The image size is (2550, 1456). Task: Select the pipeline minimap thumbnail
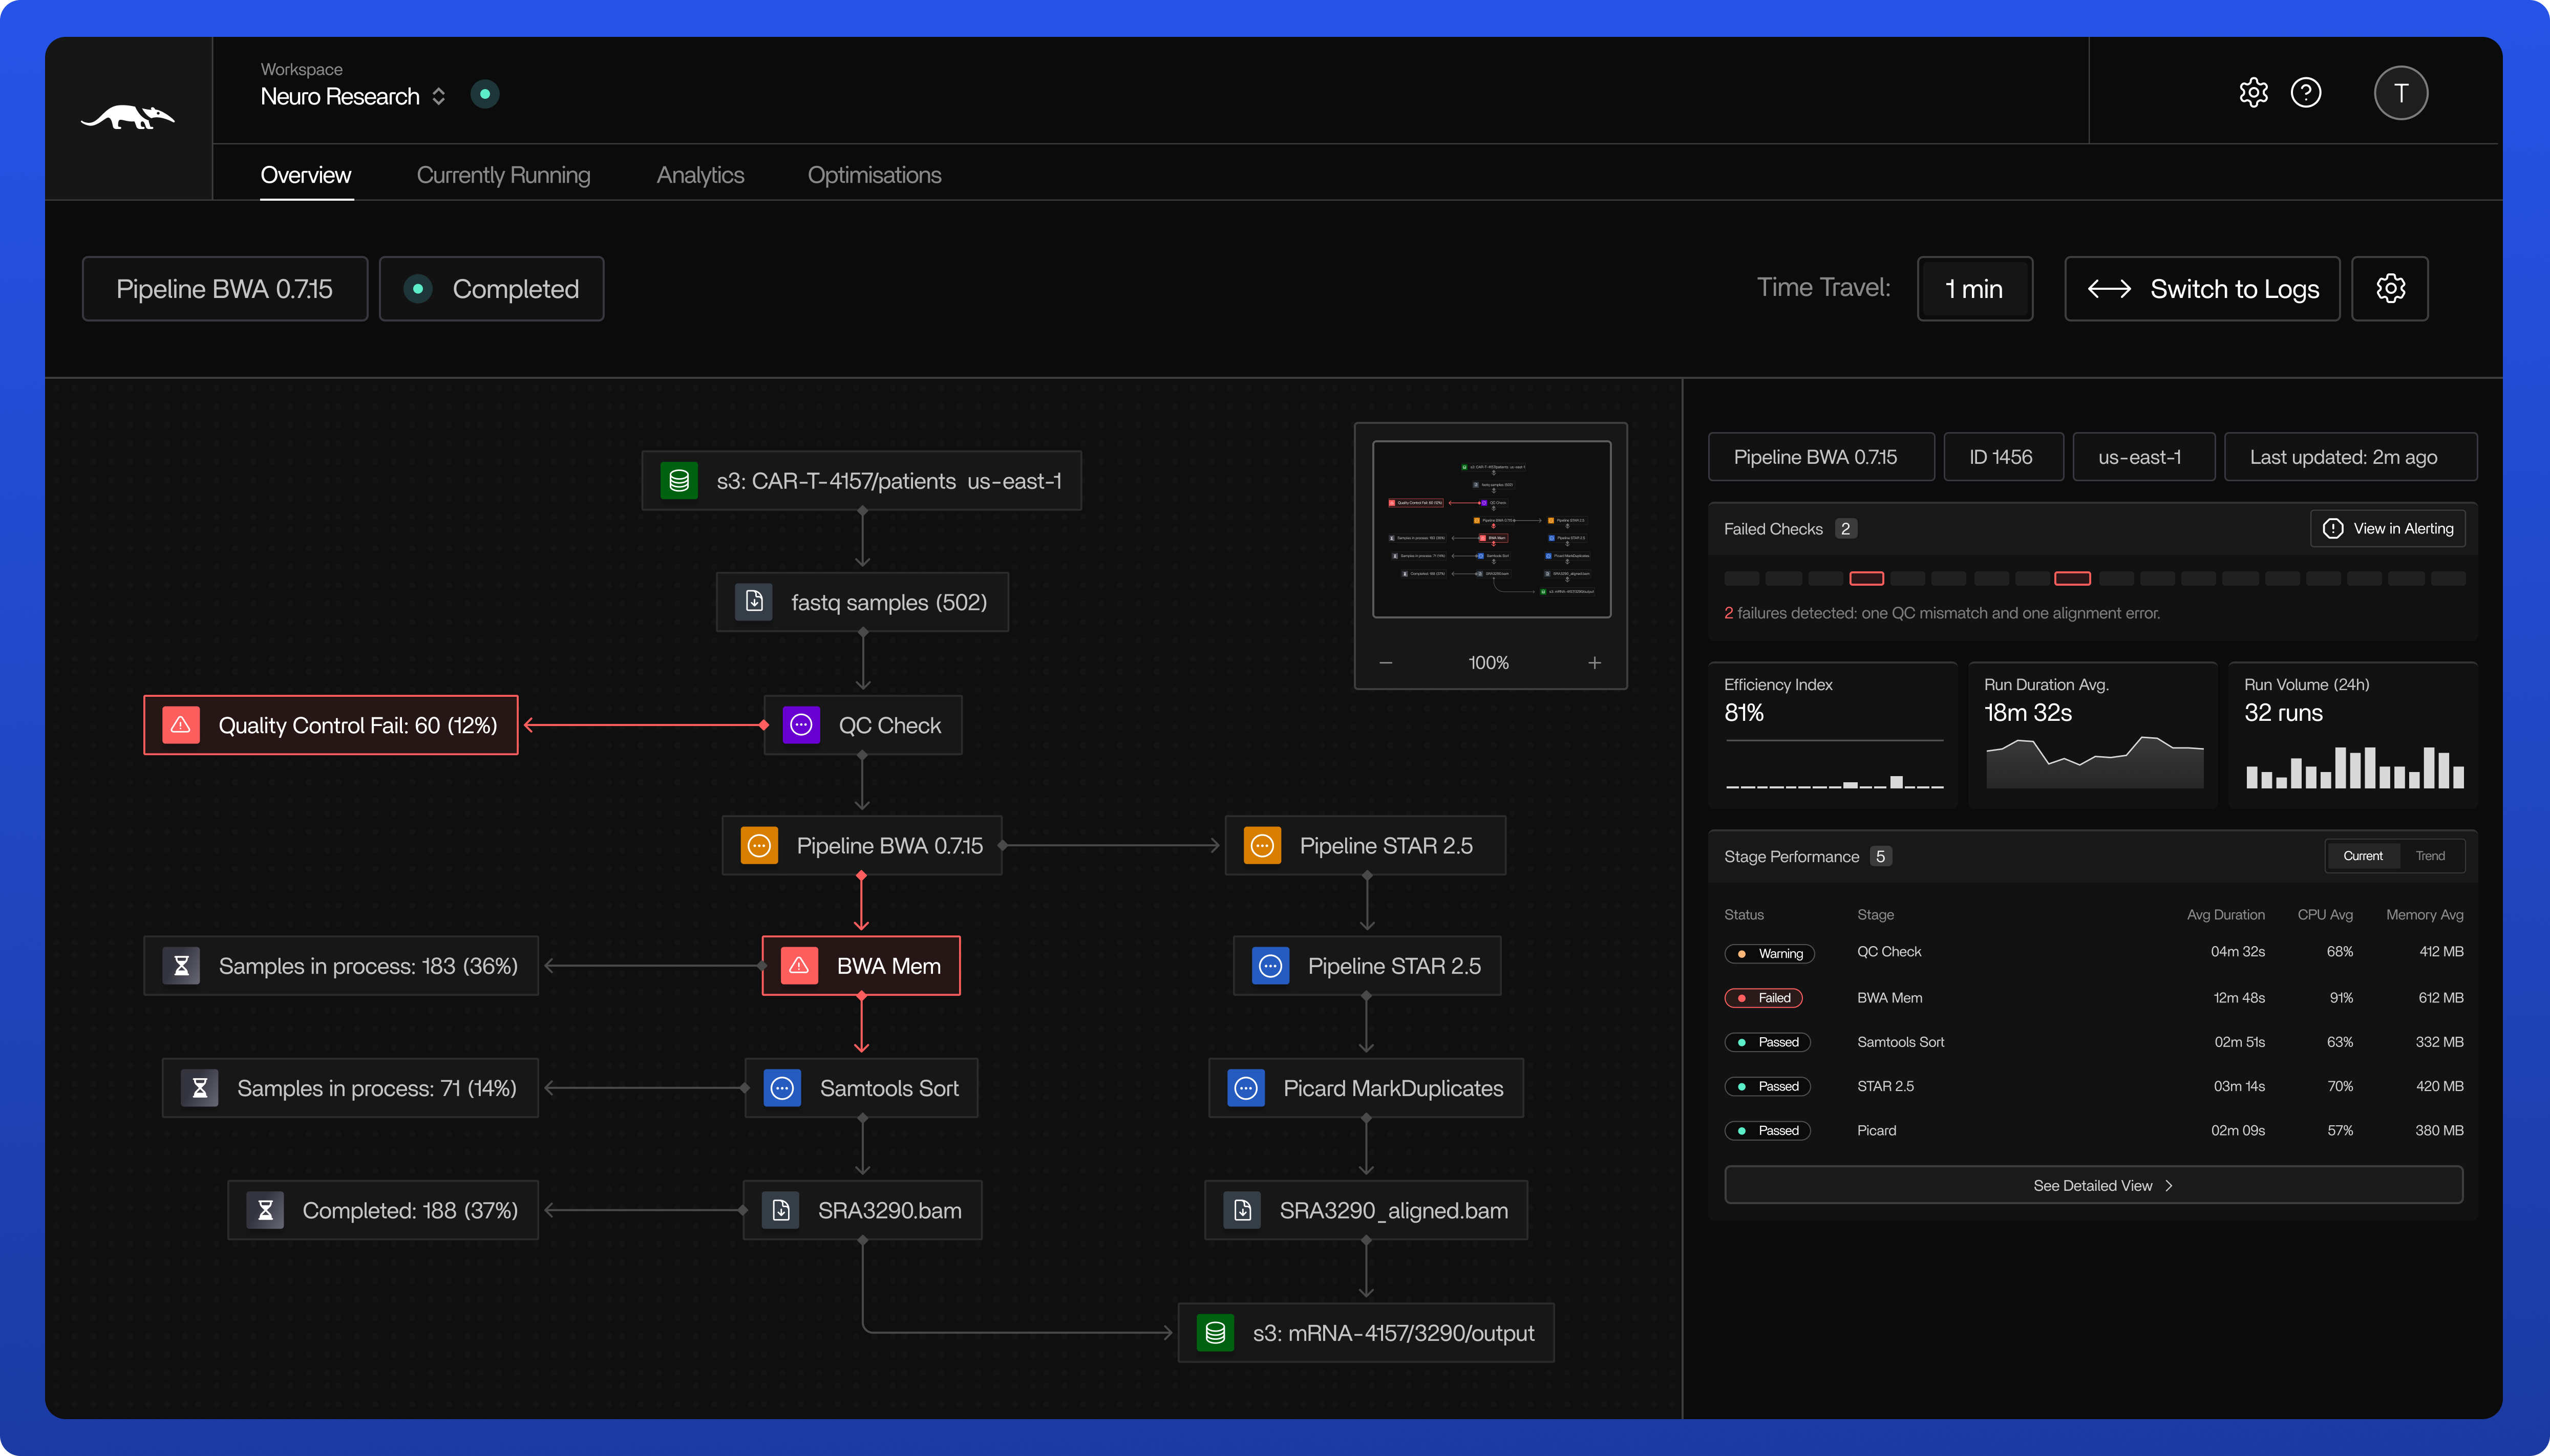pos(1491,529)
